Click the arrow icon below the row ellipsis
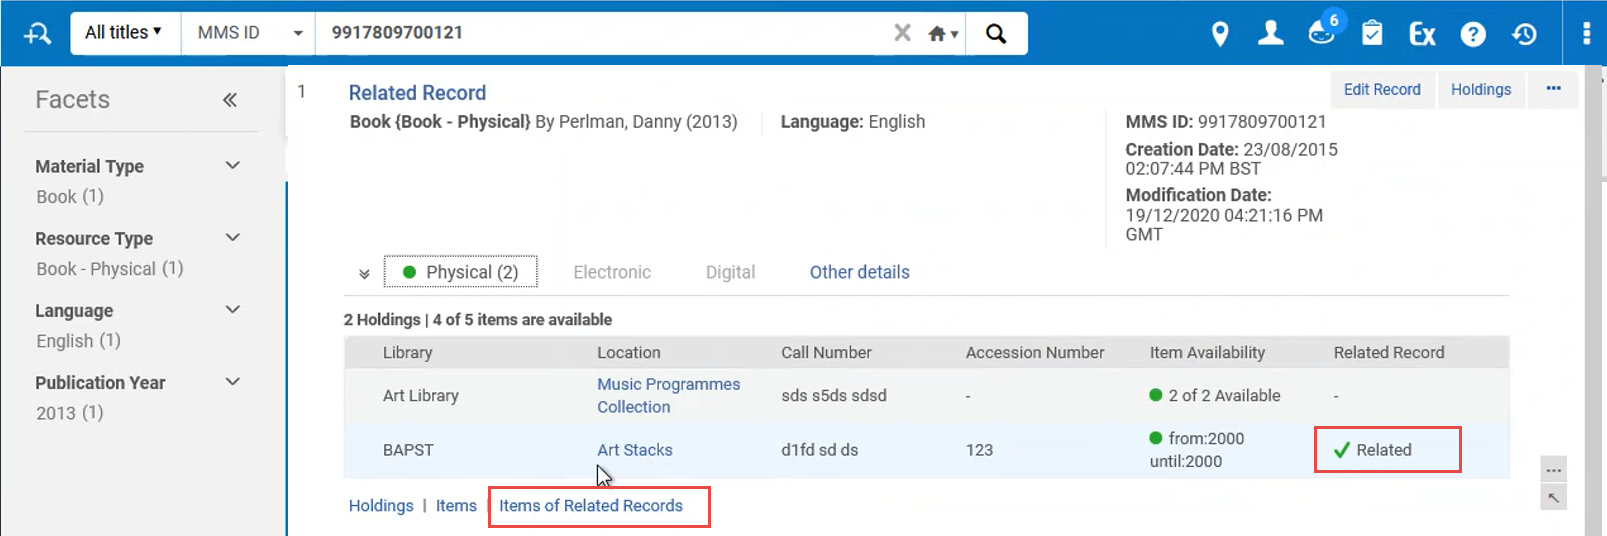Screen dimensions: 1607x536 click(1553, 497)
